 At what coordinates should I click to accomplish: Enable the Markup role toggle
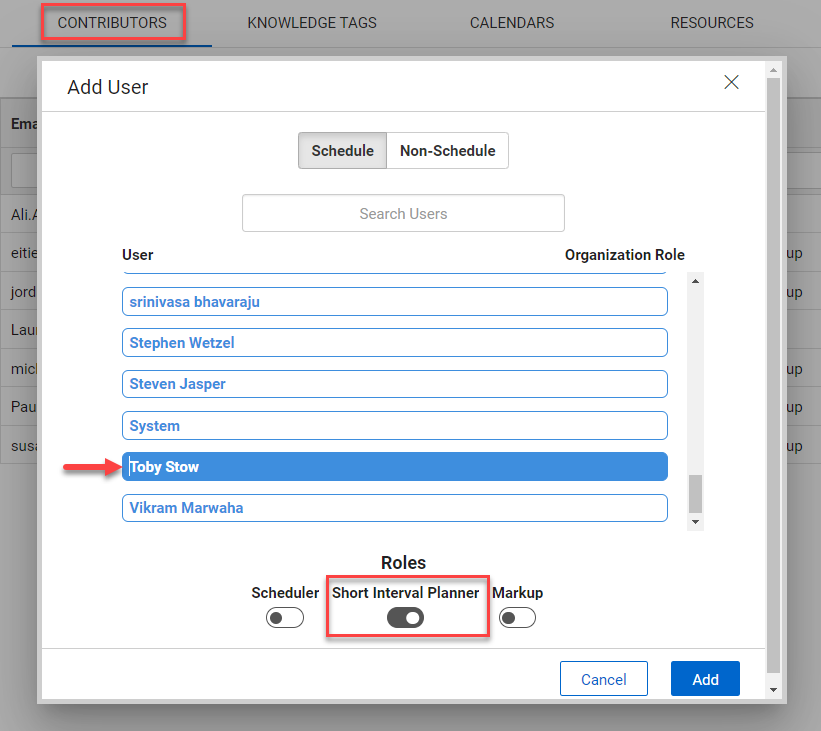click(x=517, y=617)
